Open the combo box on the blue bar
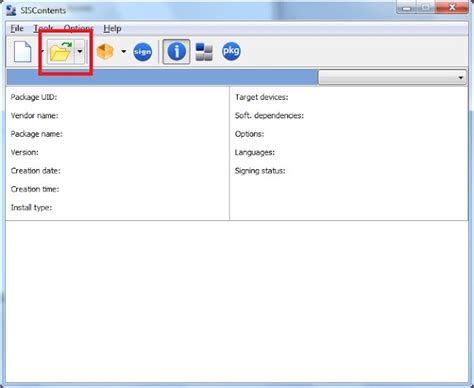The image size is (474, 388). coord(392,77)
